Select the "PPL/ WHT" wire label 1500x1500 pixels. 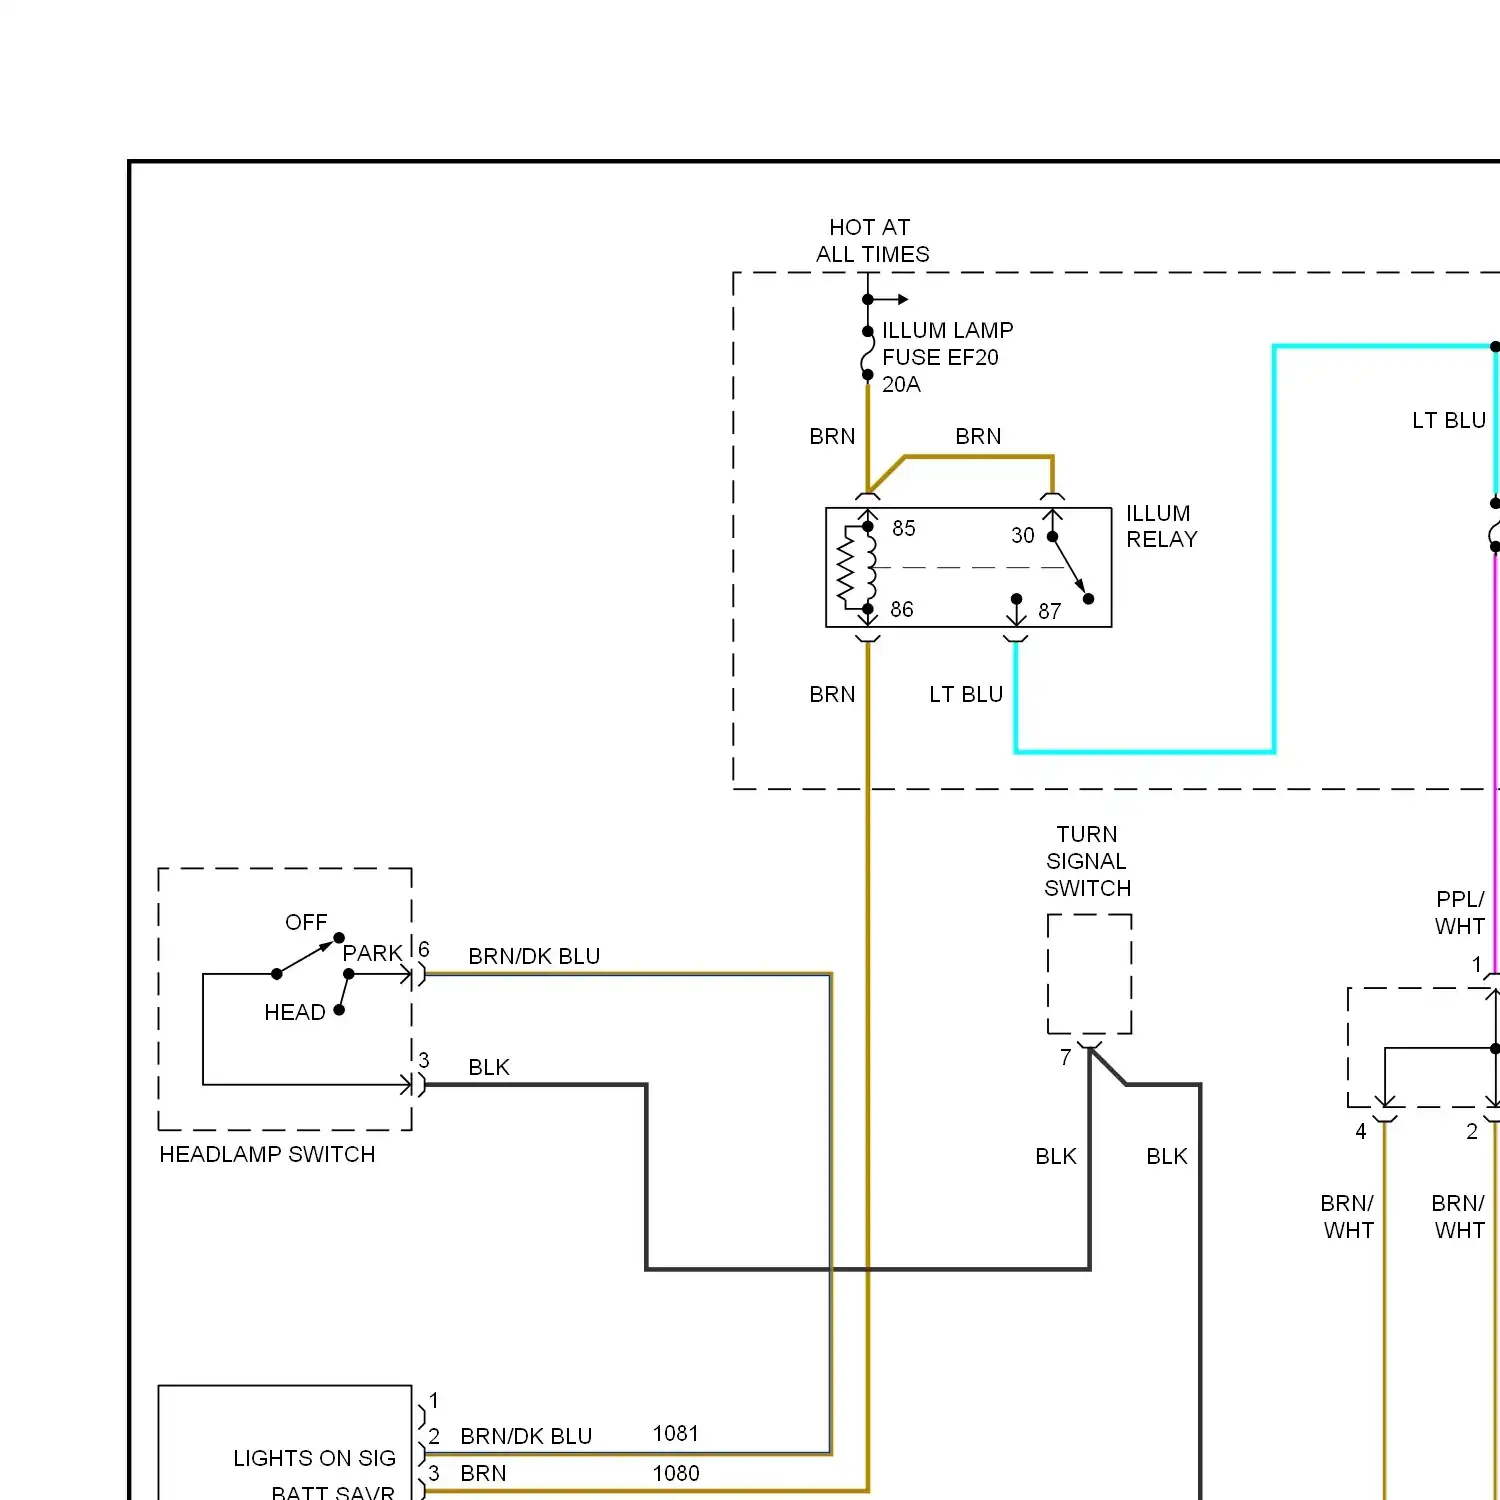coord(1460,913)
